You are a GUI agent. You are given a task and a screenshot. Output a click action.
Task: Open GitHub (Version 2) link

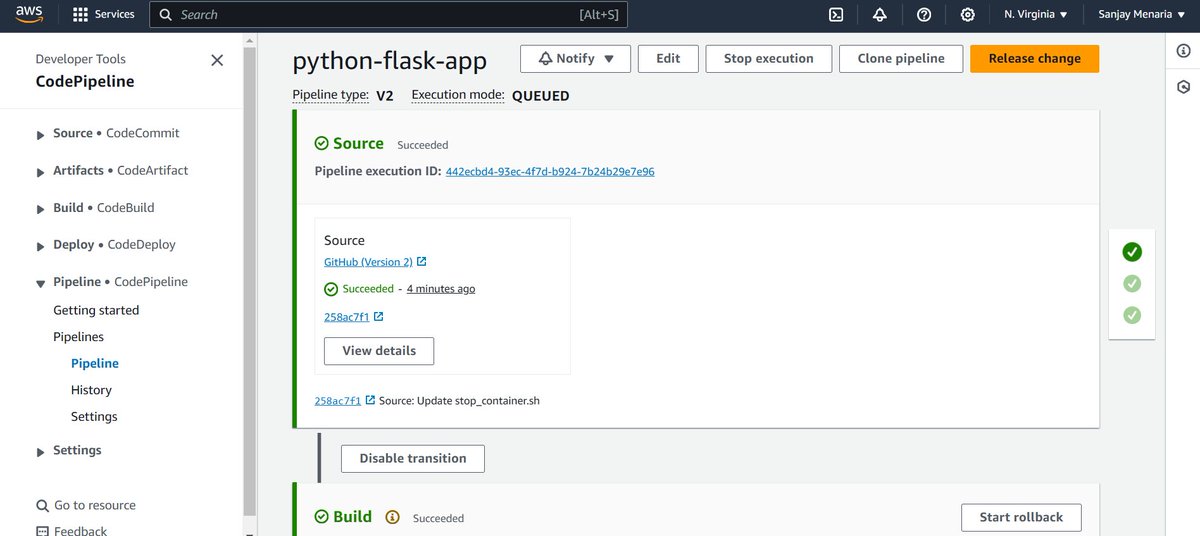point(368,262)
